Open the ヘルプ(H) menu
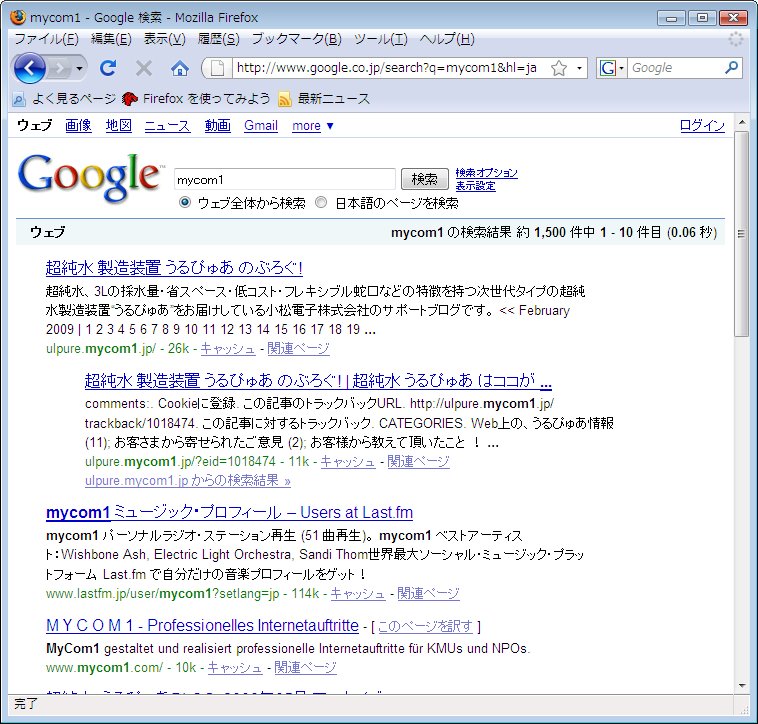Screen dimensions: 758x724 point(447,39)
